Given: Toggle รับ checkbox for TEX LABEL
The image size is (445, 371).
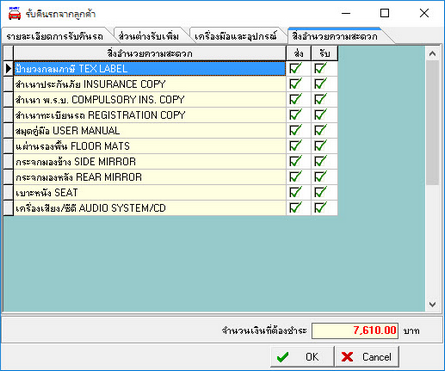Looking at the screenshot, I should click(x=320, y=69).
